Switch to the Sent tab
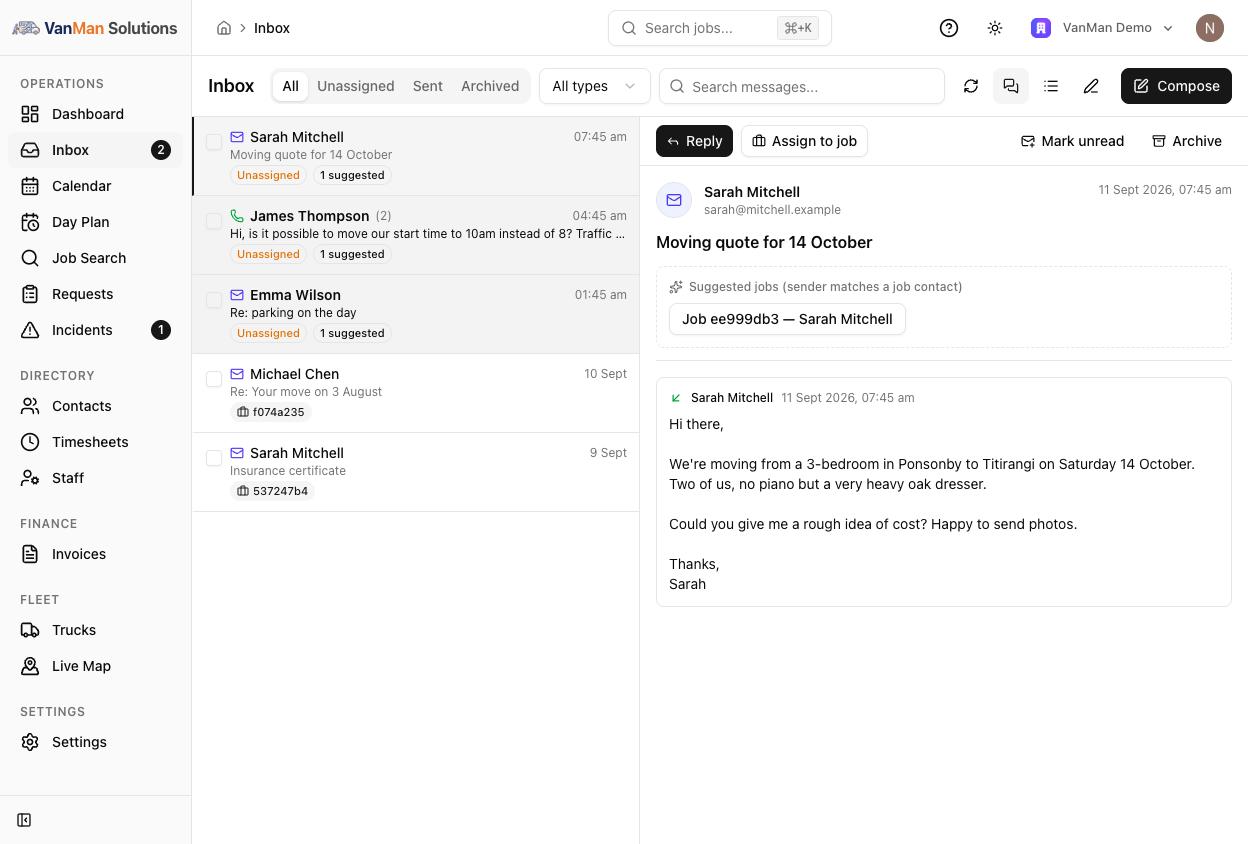Viewport: 1248px width, 844px height. point(428,86)
